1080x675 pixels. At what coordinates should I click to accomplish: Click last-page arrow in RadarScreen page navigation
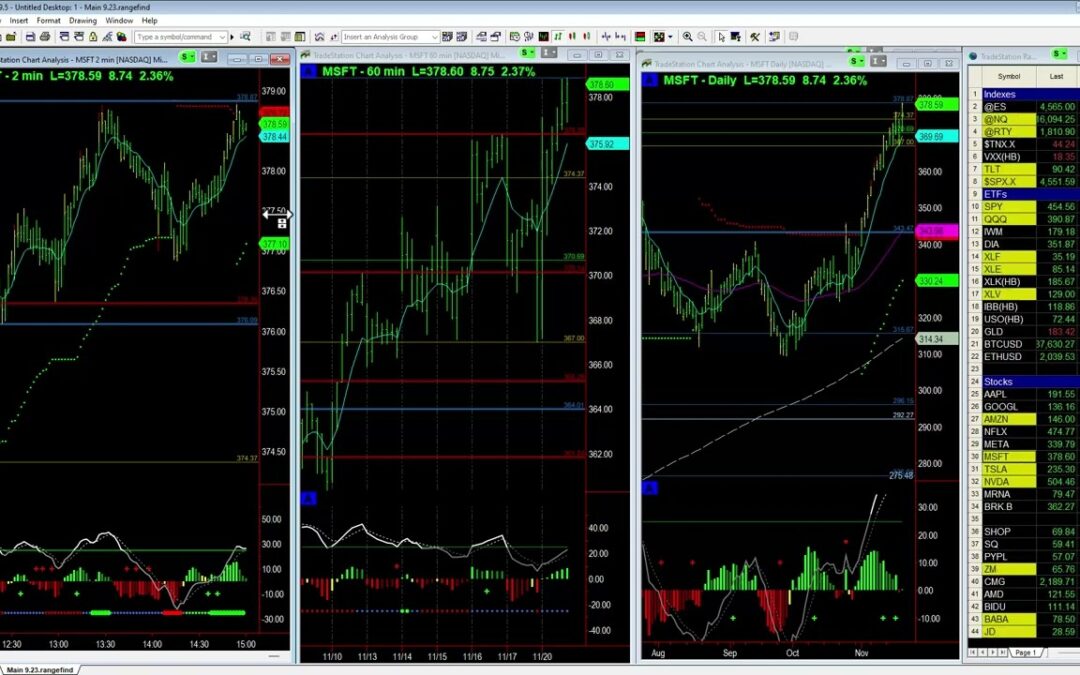click(1003, 652)
